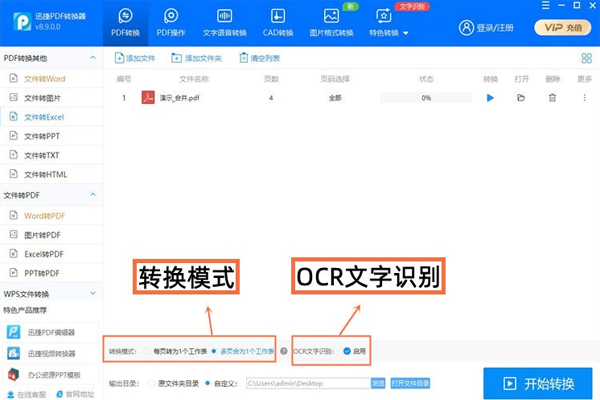600x400 pixels.
Task: Click the 添加文件 button
Action: pos(134,59)
